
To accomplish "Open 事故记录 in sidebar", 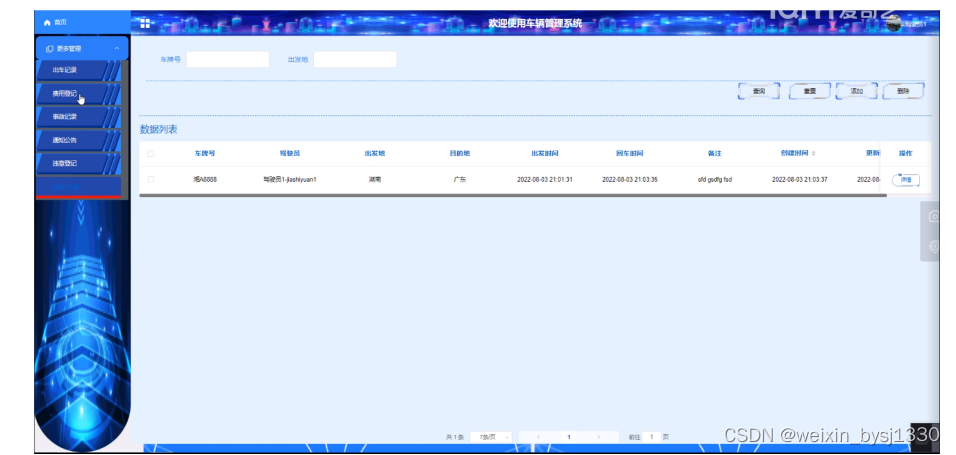I will 78,116.
